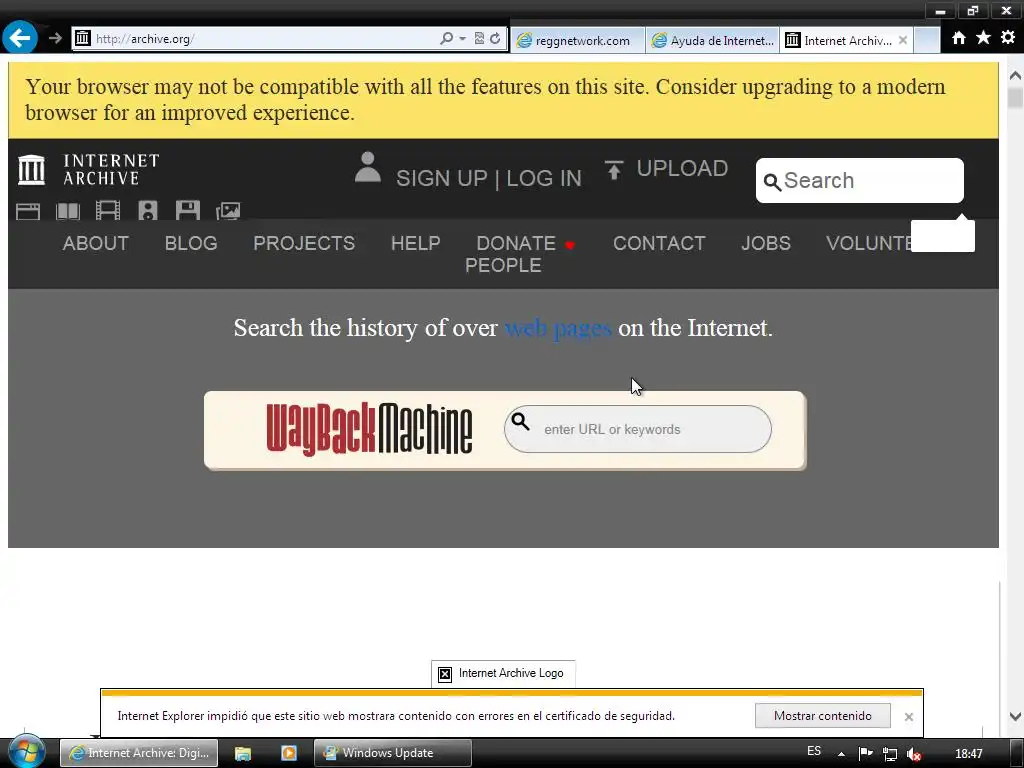Open the Windows Start orb
Image resolution: width=1024 pixels, height=768 pixels.
(x=27, y=752)
